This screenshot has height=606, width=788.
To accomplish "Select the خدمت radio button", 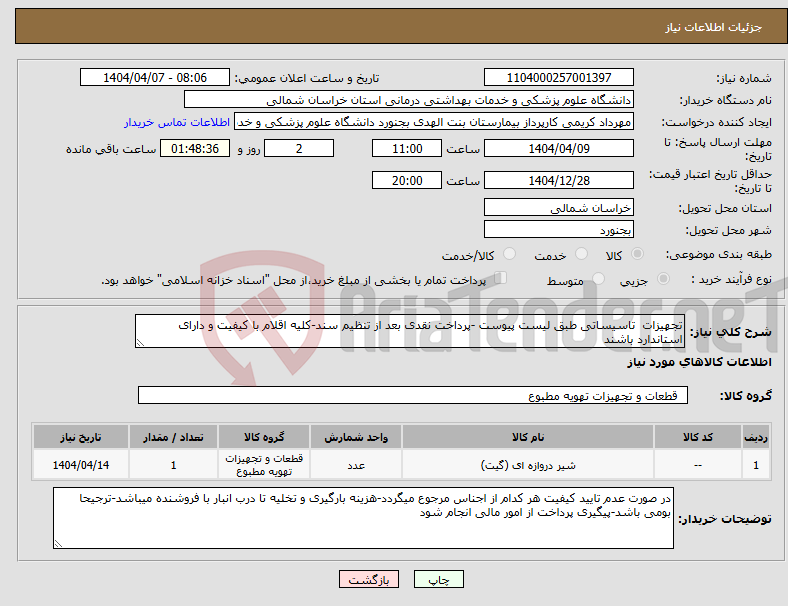I will pyautogui.click(x=581, y=254).
